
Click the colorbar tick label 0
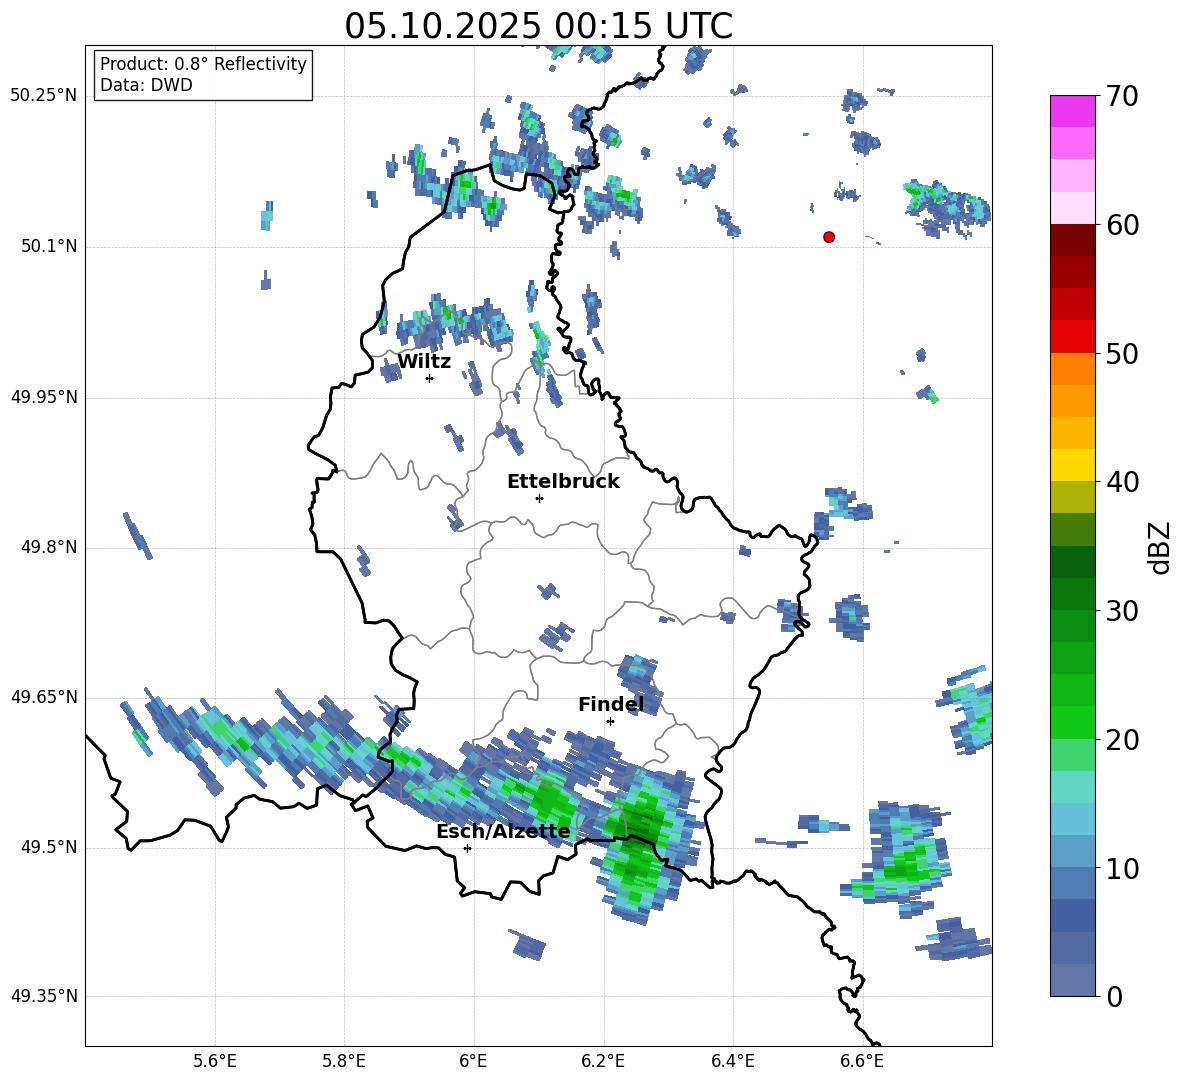[x=1114, y=996]
